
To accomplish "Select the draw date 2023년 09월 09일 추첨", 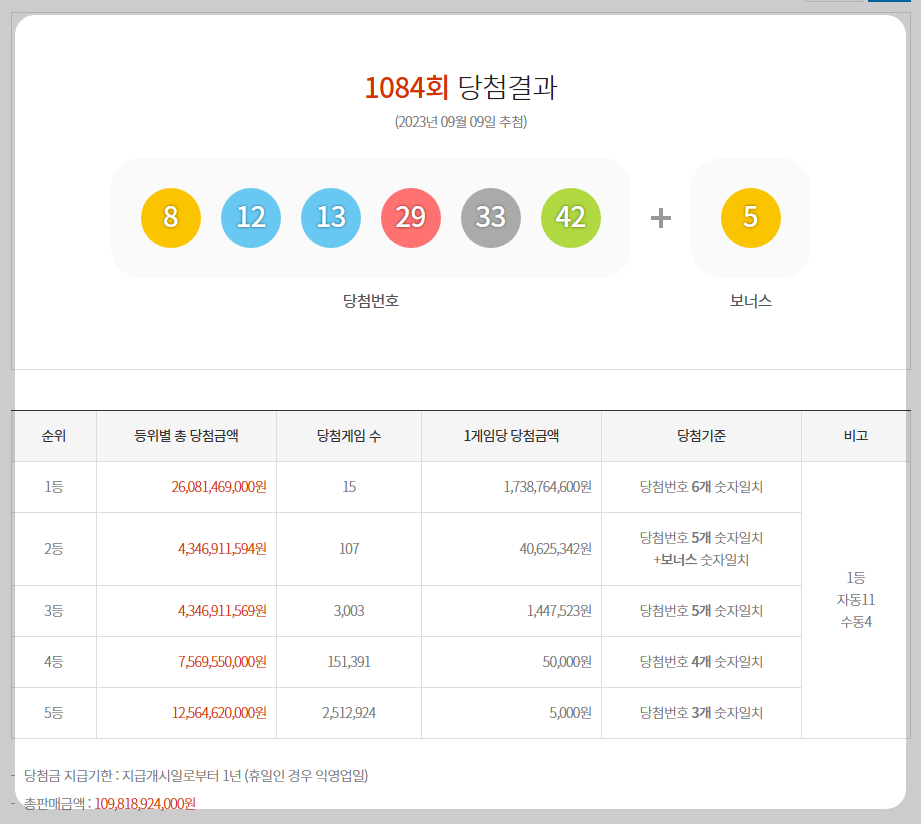I will click(x=460, y=122).
